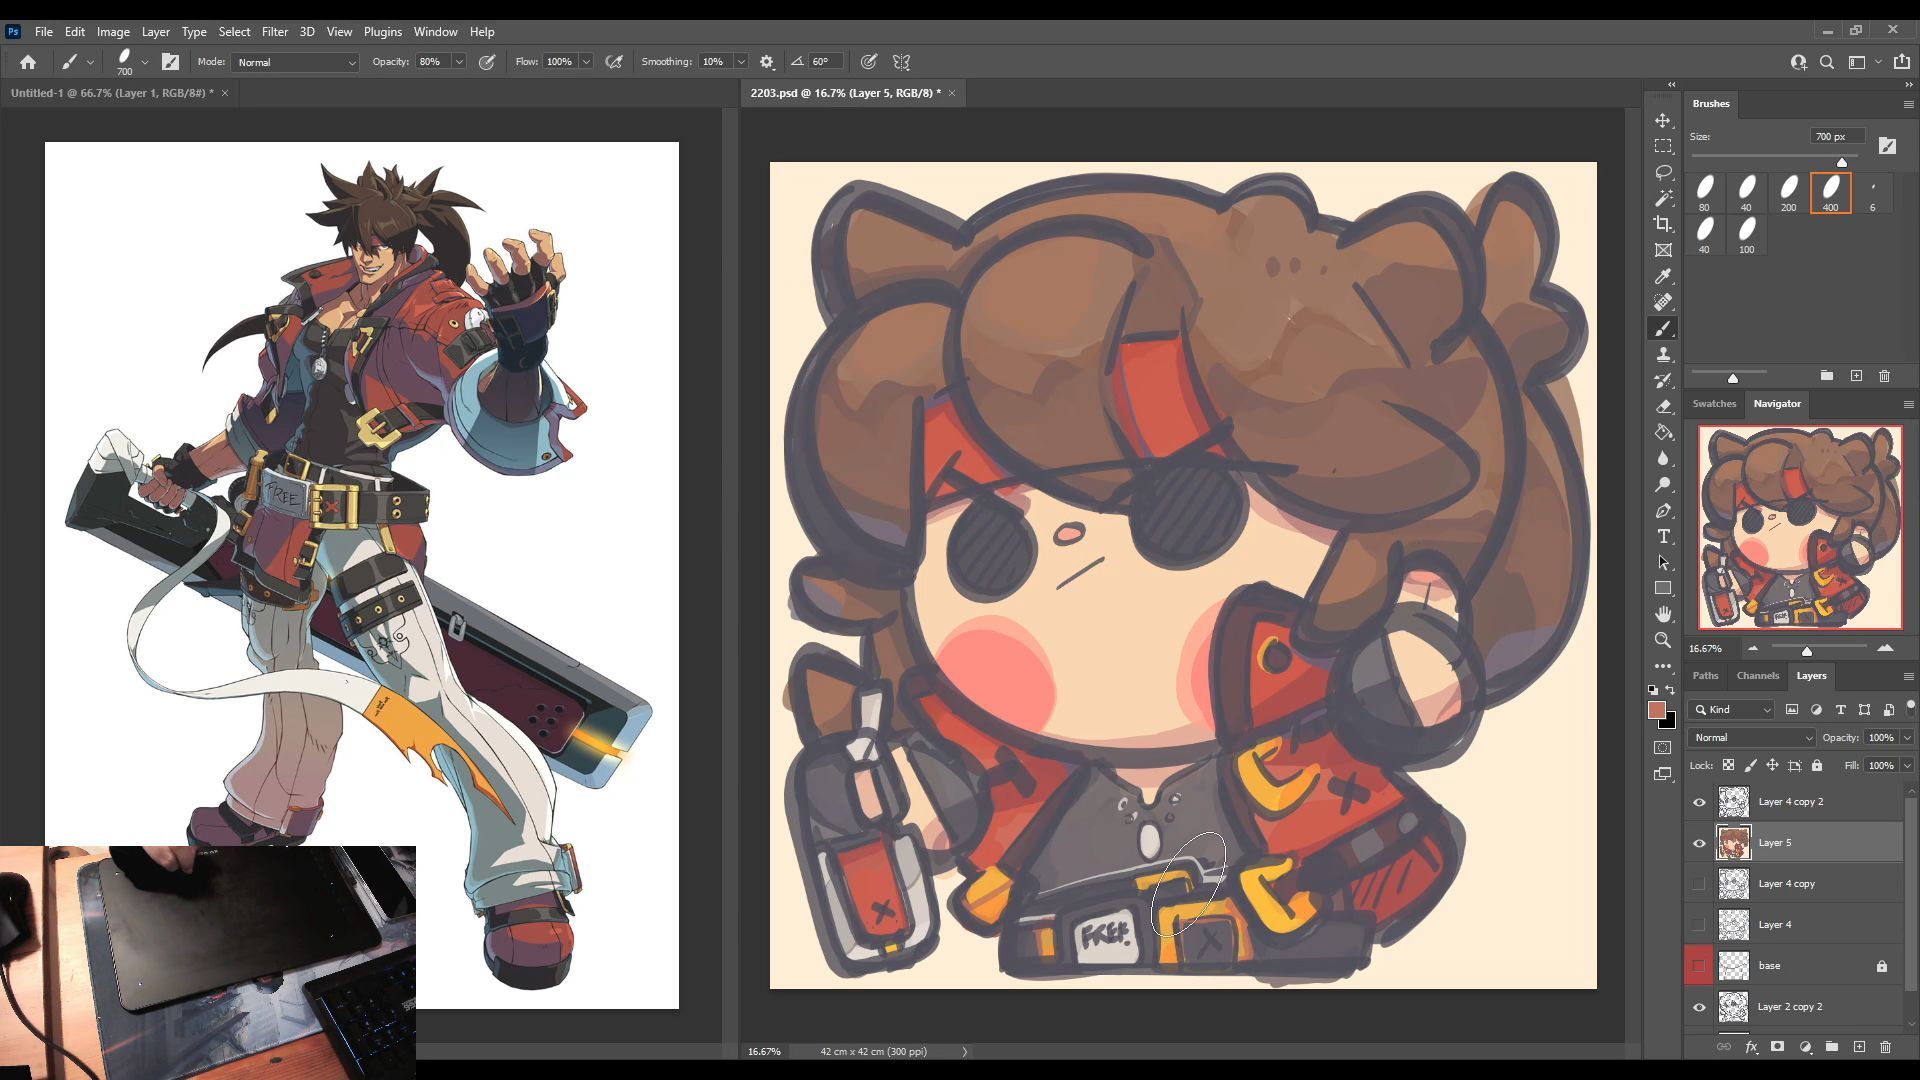Select the Horizontal Type tool
The image size is (1920, 1080).
(x=1663, y=536)
